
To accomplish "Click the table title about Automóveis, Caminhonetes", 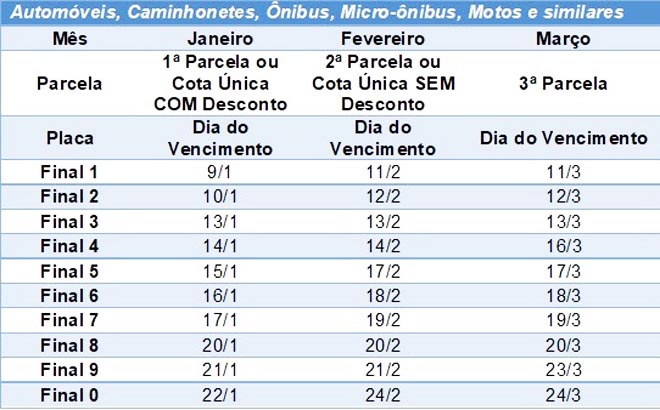I will click(x=329, y=14).
